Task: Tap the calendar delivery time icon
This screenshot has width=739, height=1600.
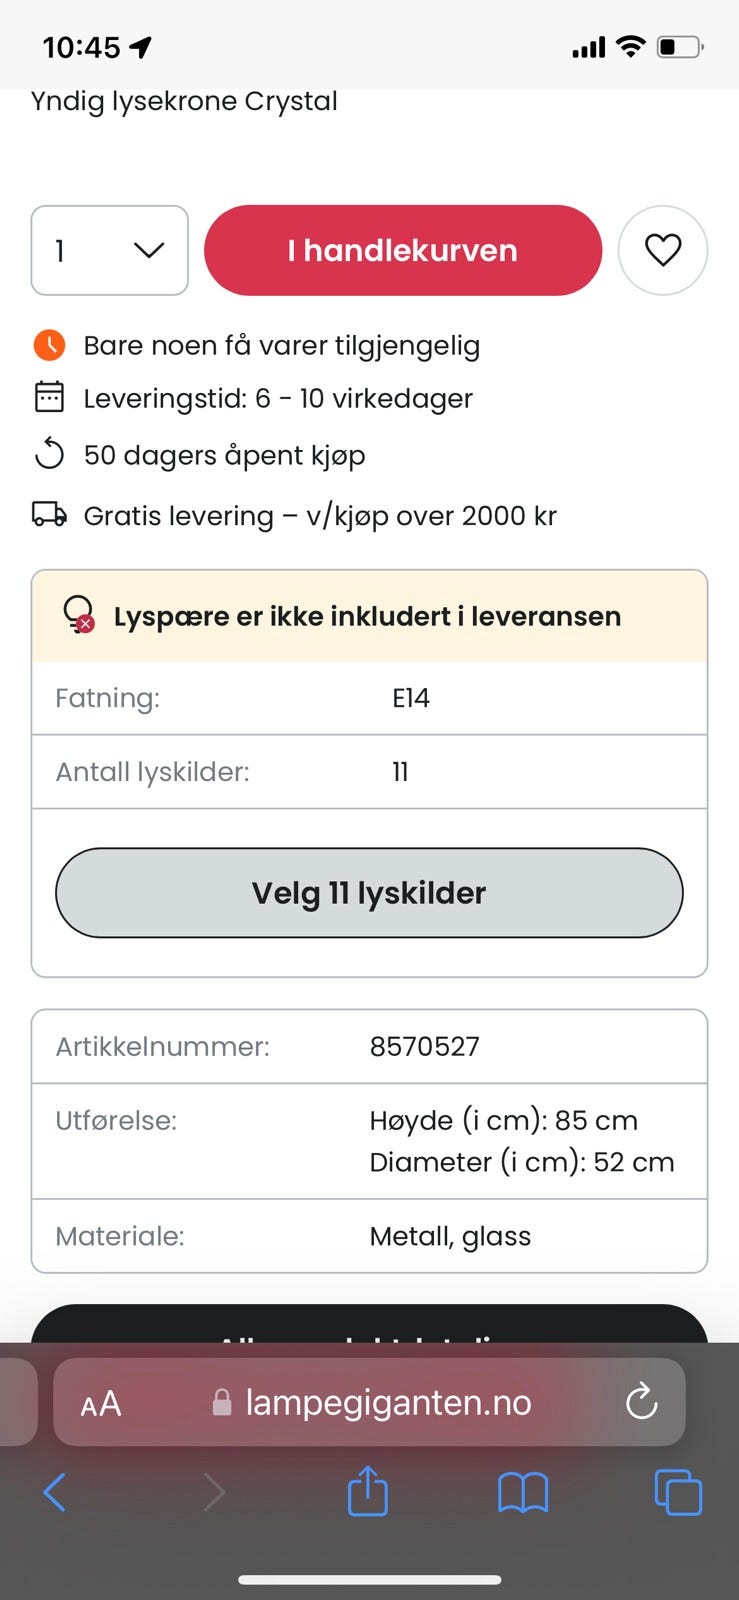Action: tap(49, 397)
